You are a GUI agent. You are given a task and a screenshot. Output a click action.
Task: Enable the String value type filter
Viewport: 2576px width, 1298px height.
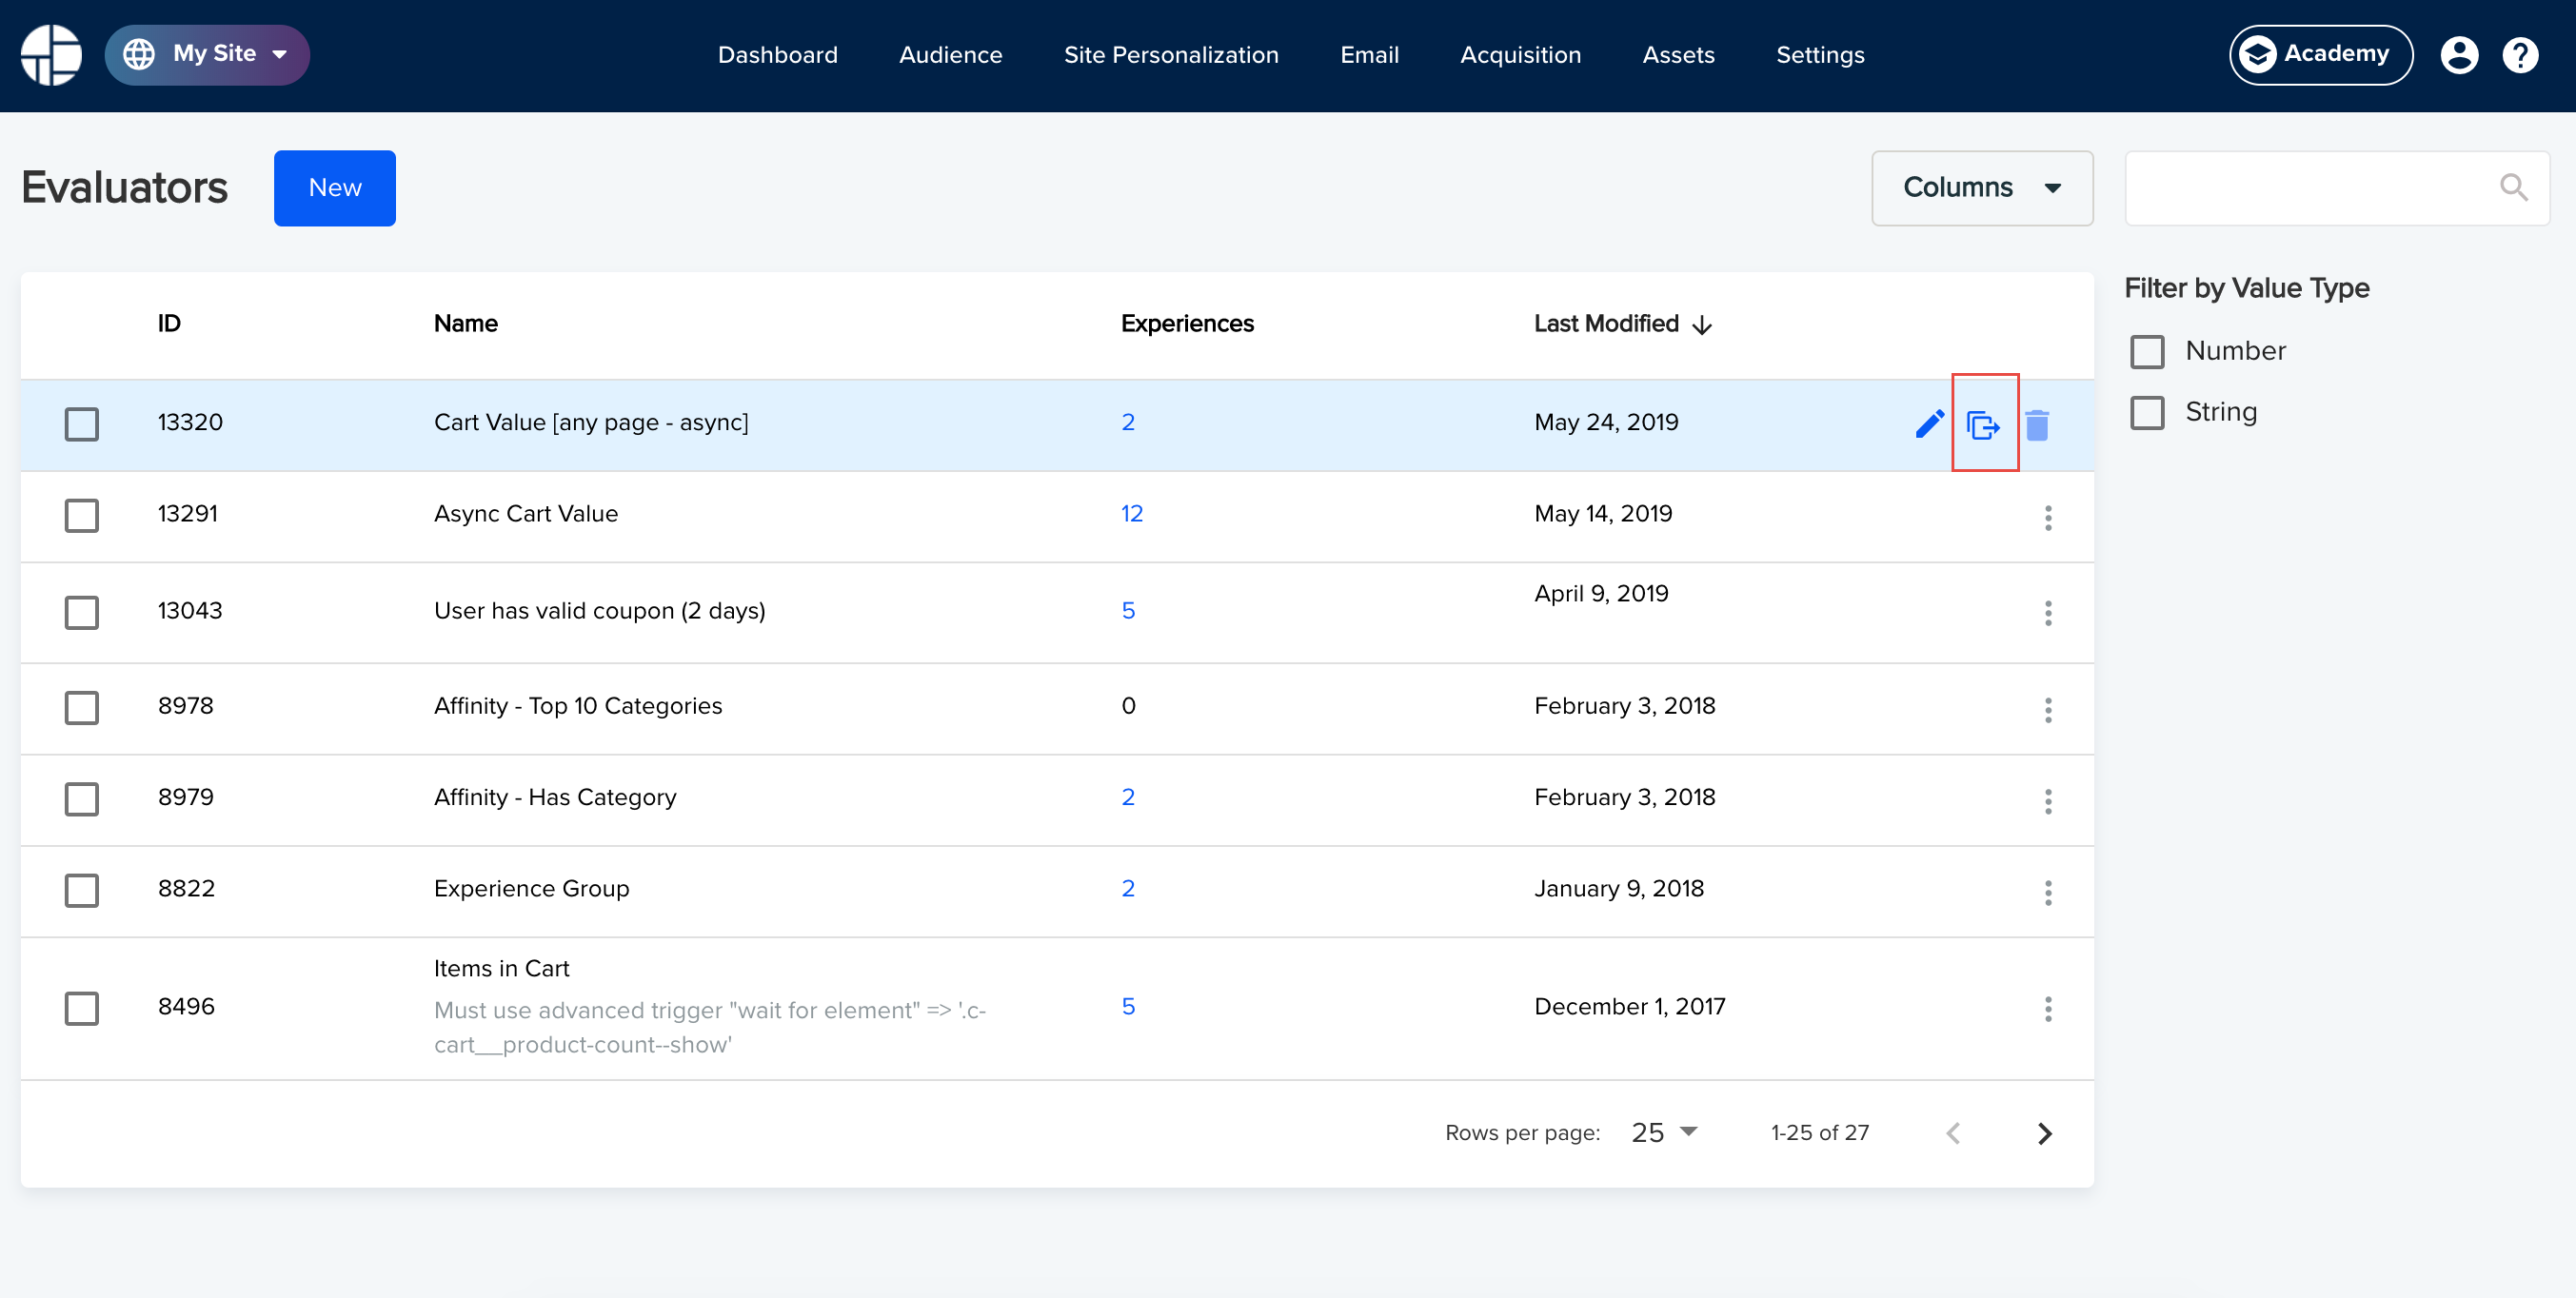point(2147,413)
